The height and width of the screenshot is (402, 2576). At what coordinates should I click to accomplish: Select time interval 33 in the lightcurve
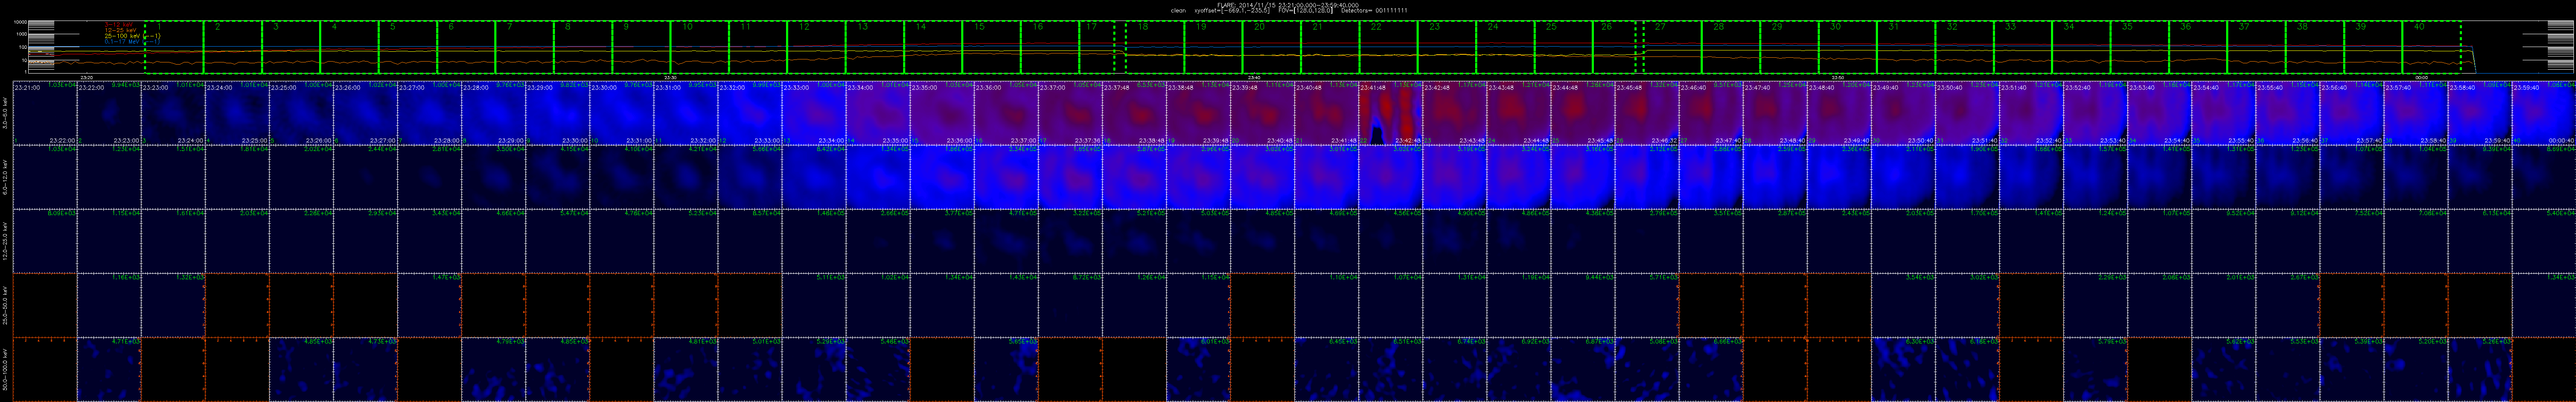click(x=2023, y=46)
